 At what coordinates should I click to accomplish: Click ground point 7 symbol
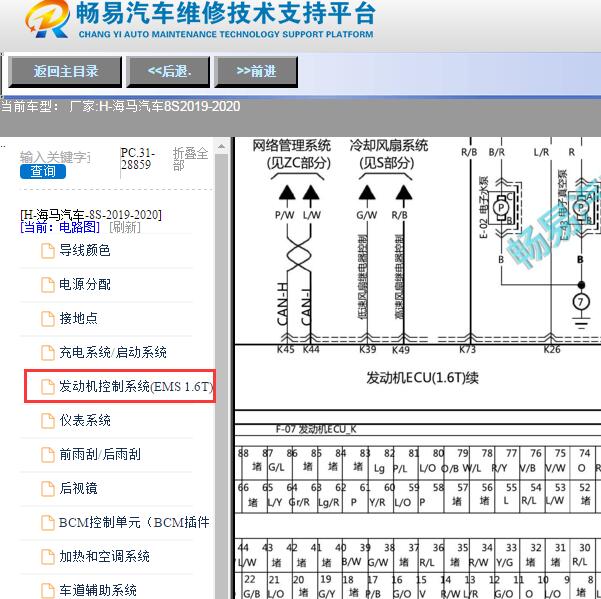pyautogui.click(x=581, y=302)
